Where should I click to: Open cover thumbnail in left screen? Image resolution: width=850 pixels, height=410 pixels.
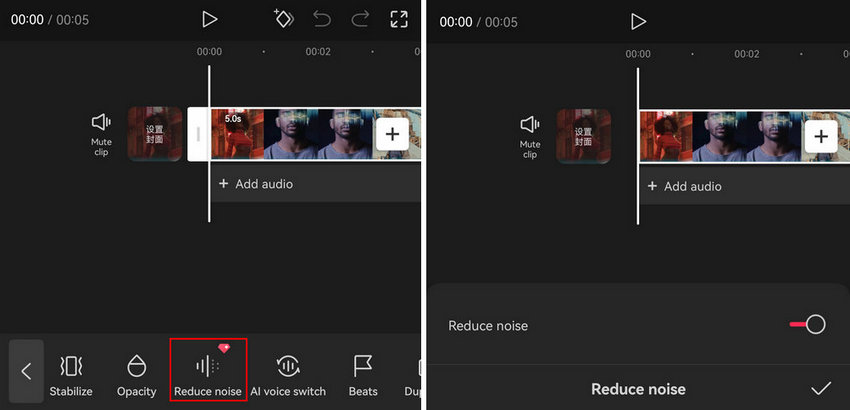click(x=154, y=134)
